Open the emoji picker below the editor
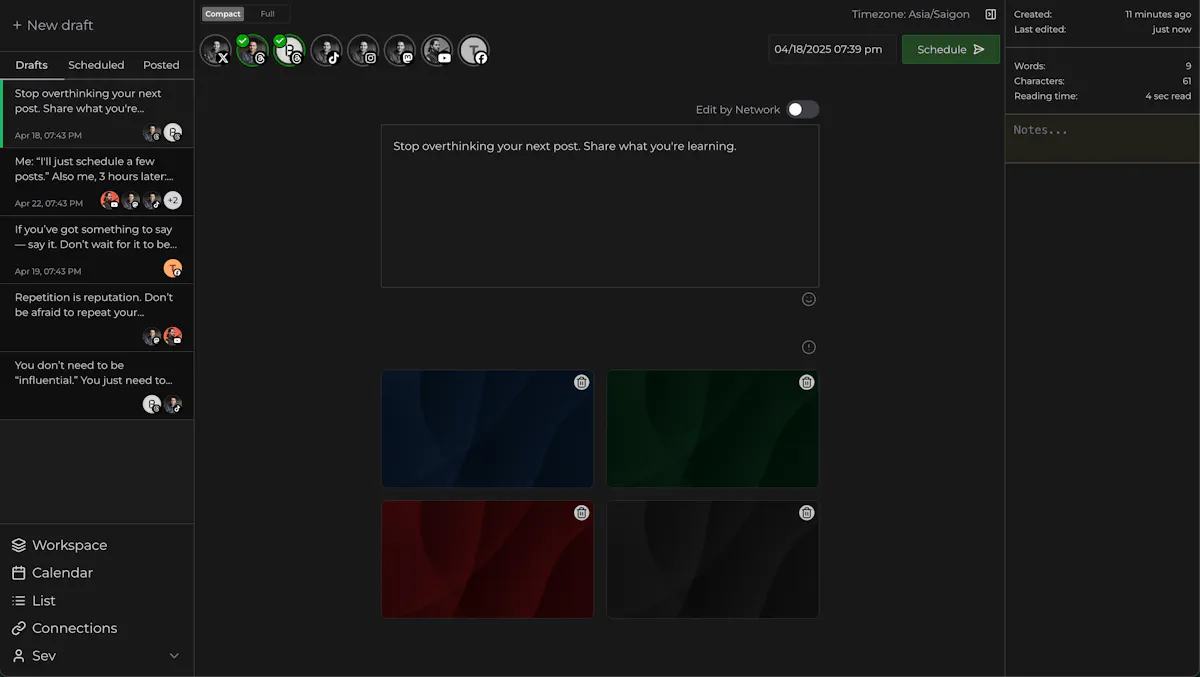The width and height of the screenshot is (1200, 677). point(809,299)
